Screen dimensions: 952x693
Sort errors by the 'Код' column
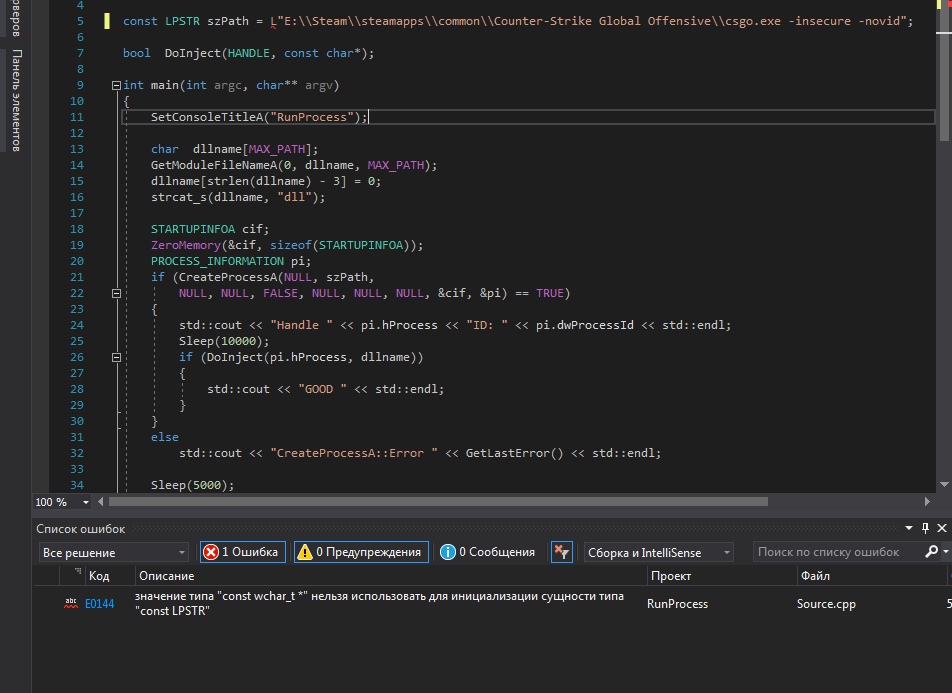[x=99, y=576]
